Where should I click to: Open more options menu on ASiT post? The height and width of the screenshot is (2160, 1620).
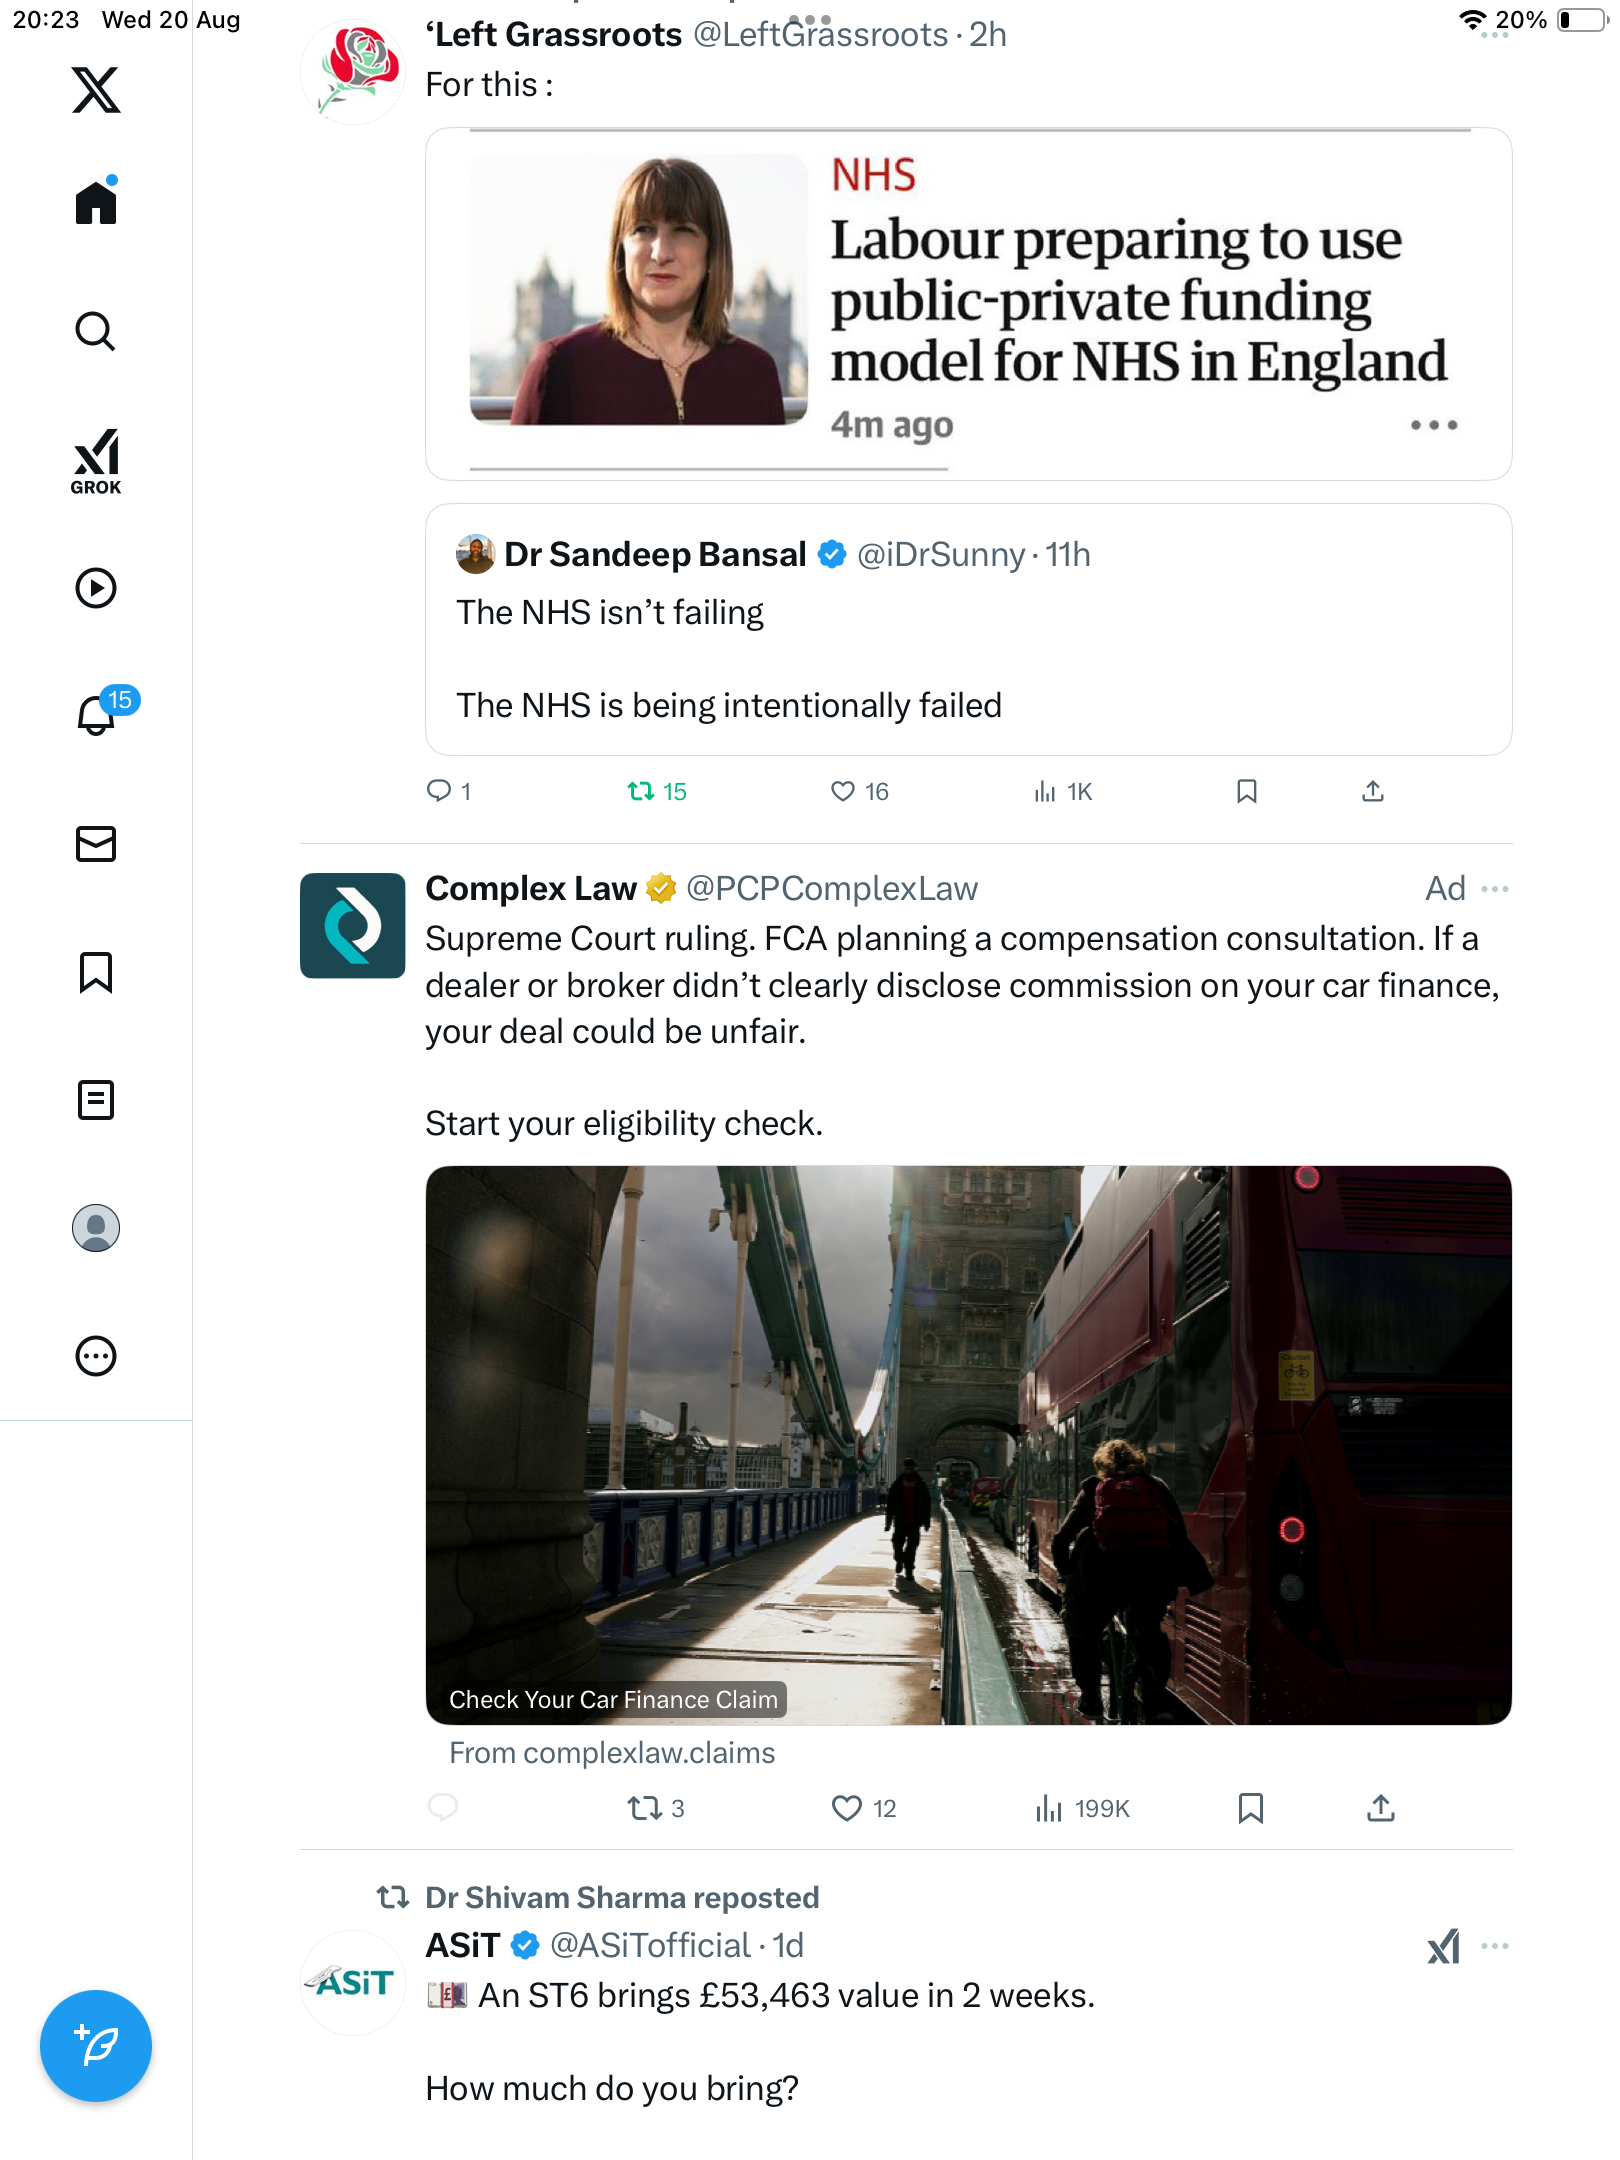pos(1495,1946)
